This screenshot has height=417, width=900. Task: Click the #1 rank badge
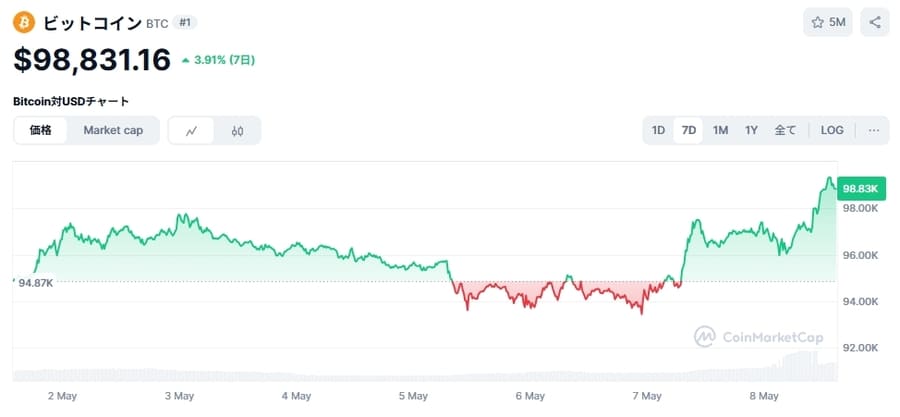tap(185, 22)
